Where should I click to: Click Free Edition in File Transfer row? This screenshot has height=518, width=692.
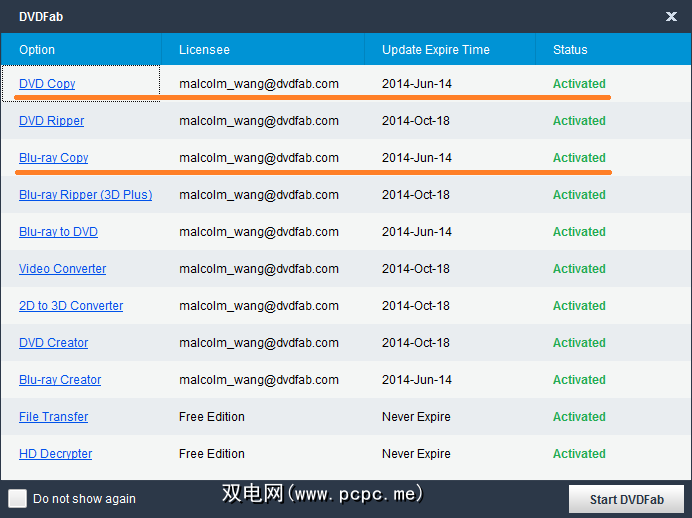coord(211,417)
